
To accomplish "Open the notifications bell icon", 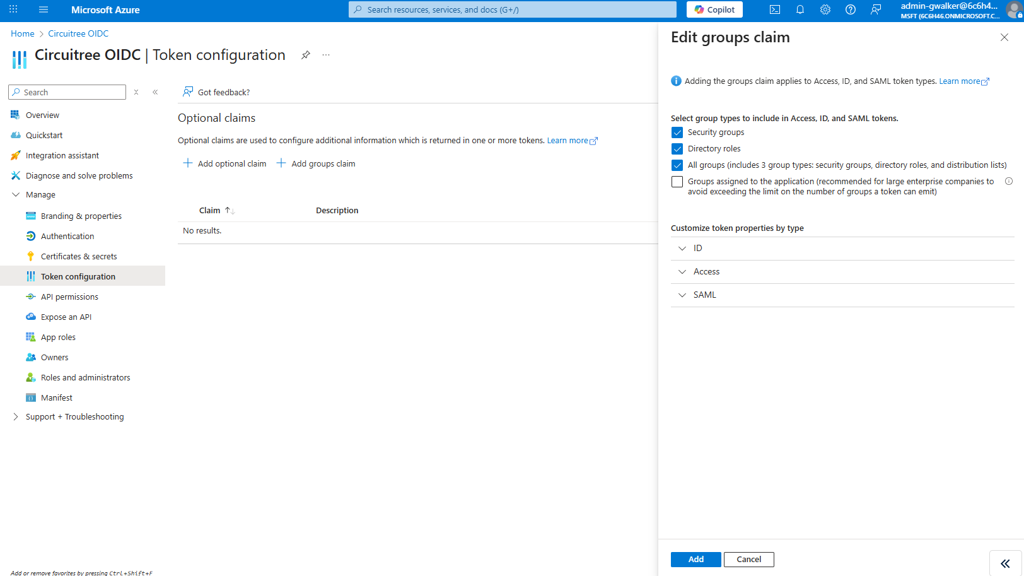I will [800, 10].
